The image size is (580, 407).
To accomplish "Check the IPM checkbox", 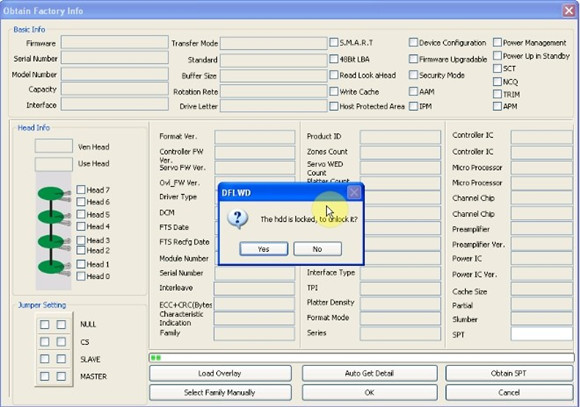I will [413, 107].
